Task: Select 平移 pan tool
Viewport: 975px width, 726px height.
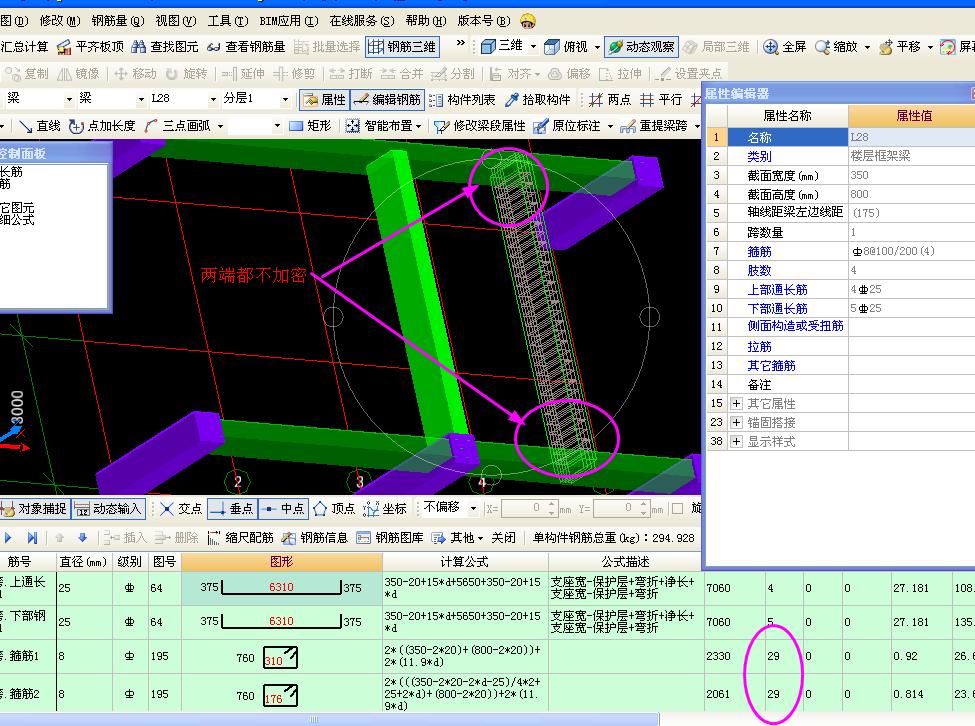Action: click(x=900, y=47)
